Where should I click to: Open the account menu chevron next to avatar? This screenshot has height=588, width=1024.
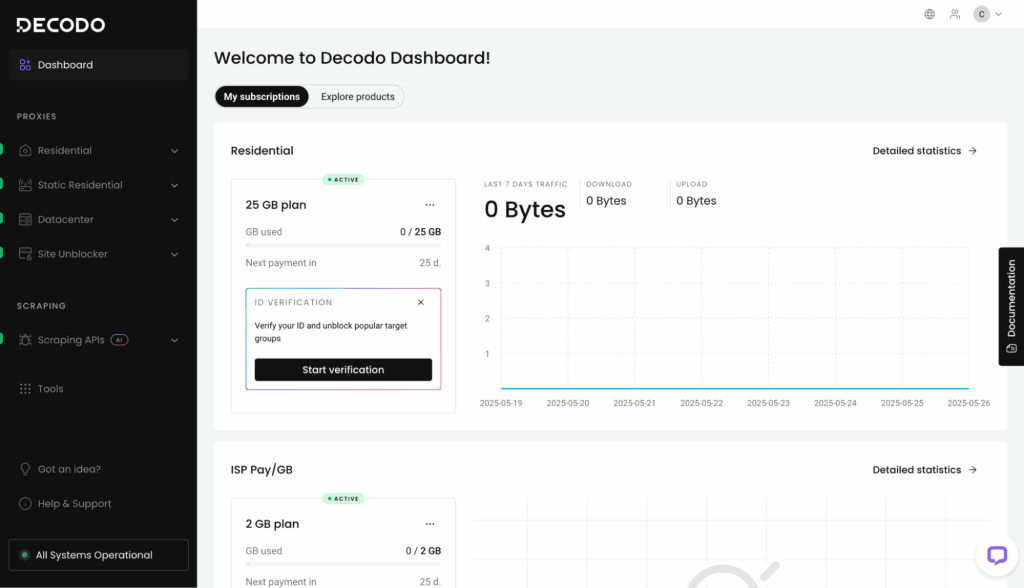(997, 14)
